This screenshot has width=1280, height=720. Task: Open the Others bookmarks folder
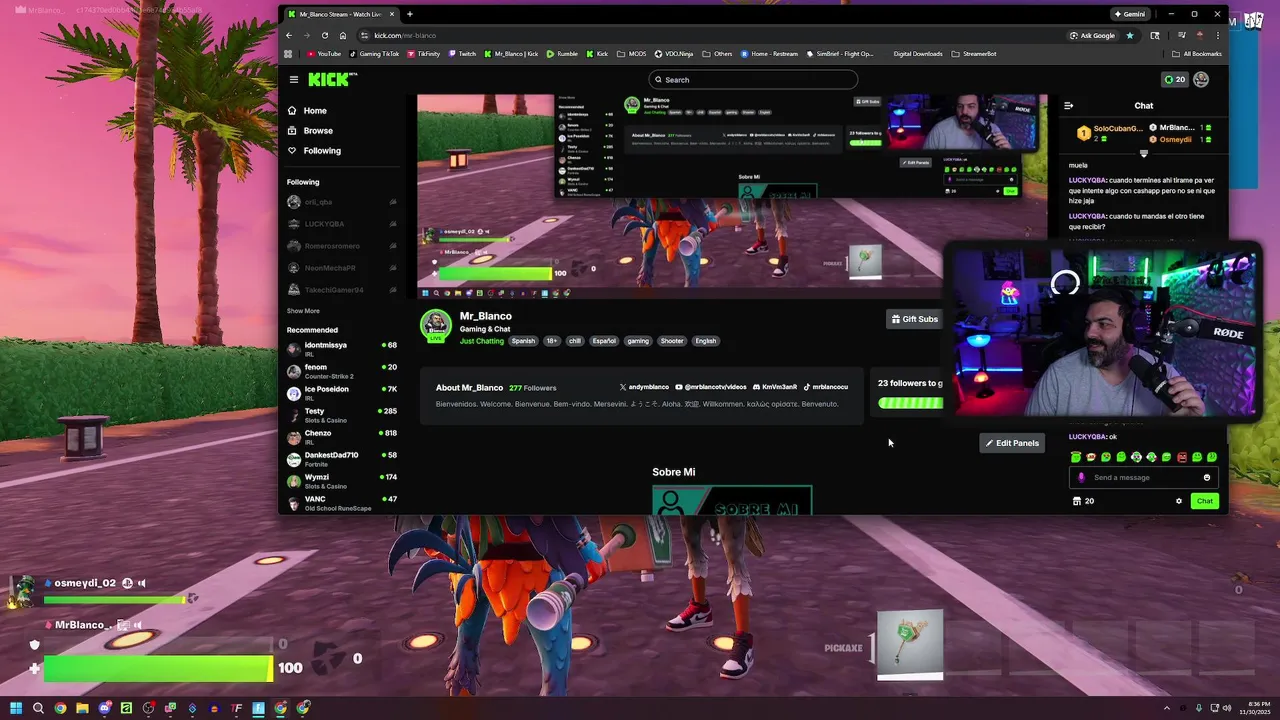[717, 54]
